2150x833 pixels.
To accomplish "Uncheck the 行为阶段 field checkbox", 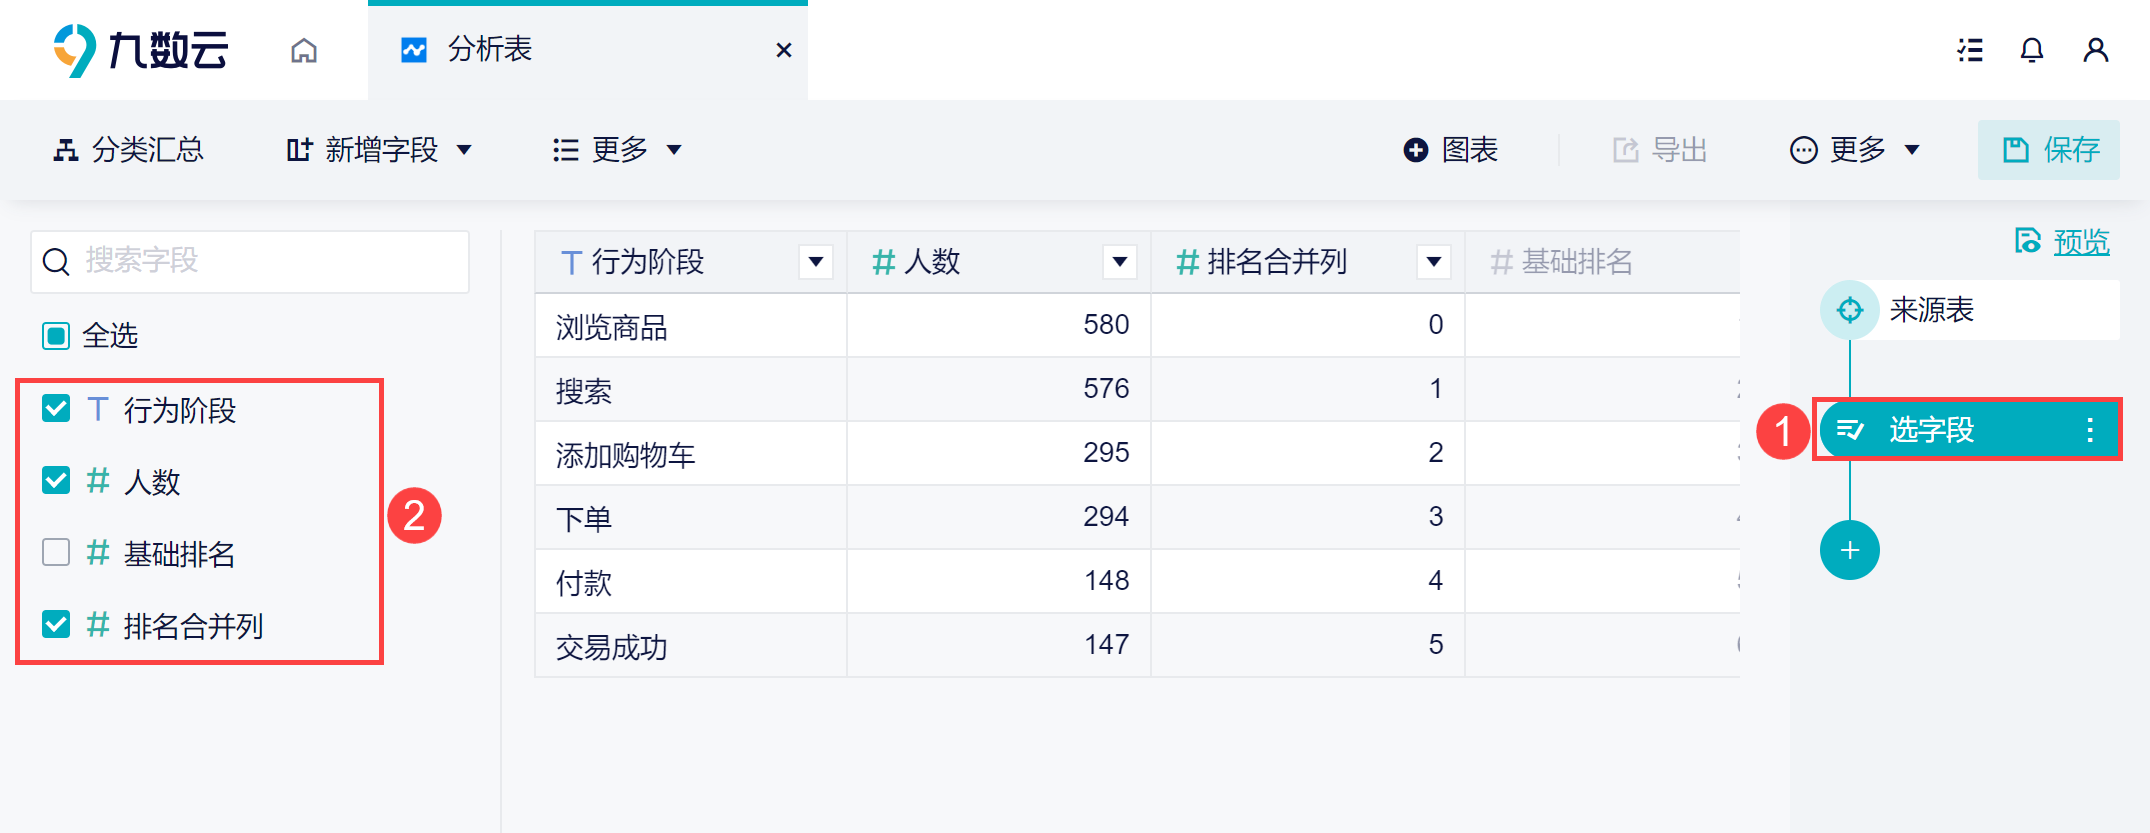I will [x=56, y=408].
